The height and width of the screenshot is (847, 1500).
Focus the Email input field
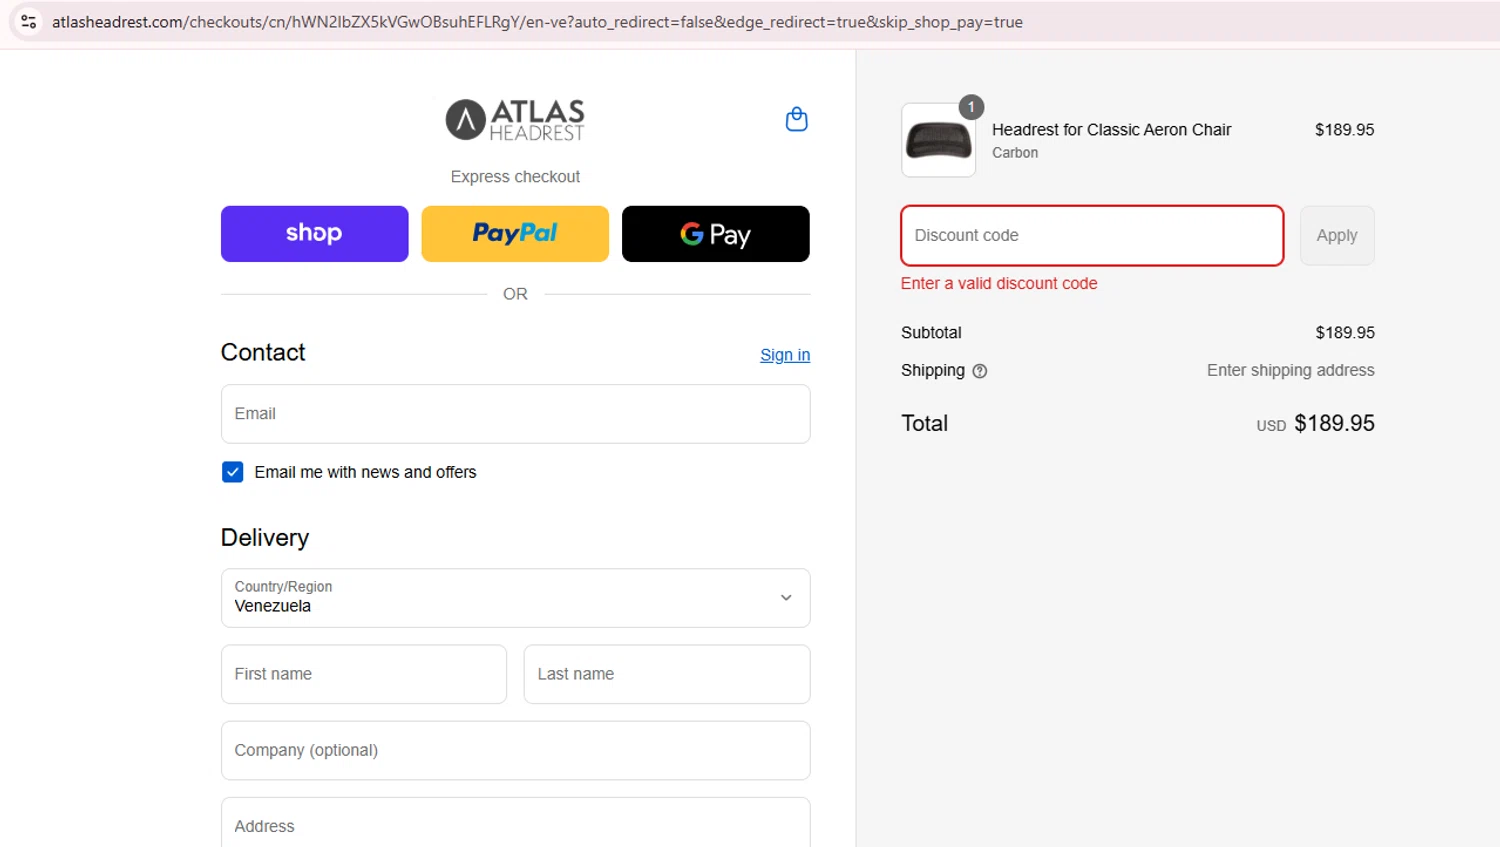[x=515, y=414]
